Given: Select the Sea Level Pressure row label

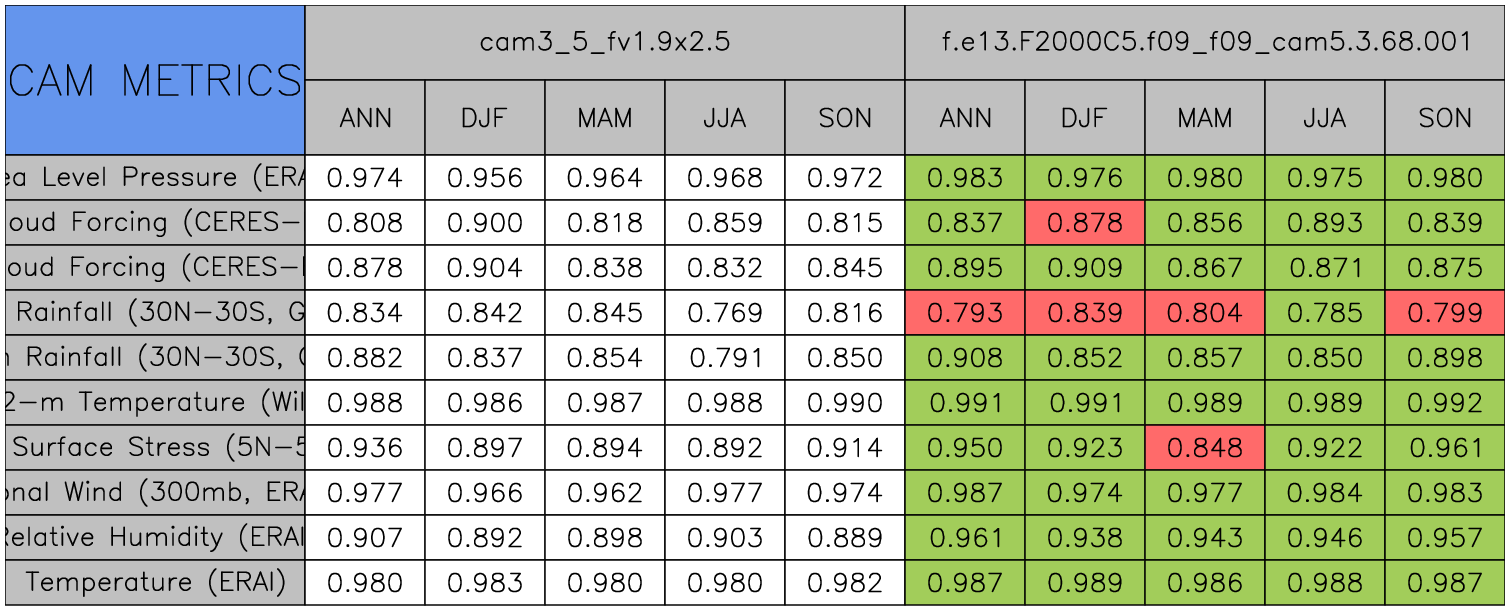Looking at the screenshot, I should pyautogui.click(x=155, y=178).
